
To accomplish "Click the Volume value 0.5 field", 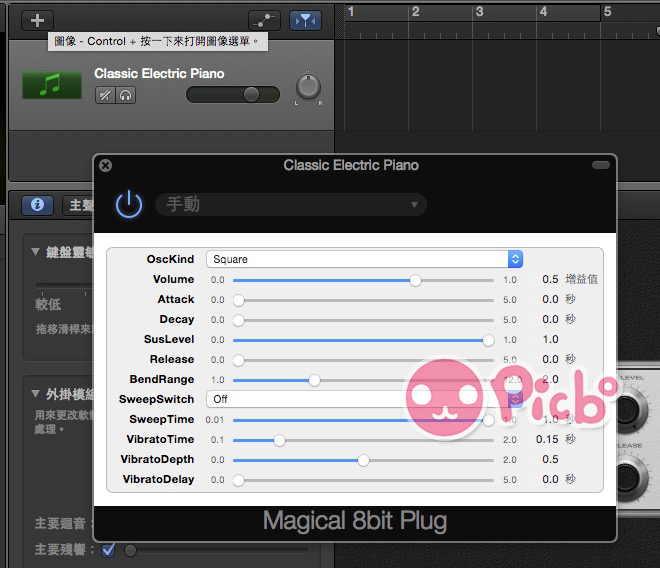I will 550,279.
